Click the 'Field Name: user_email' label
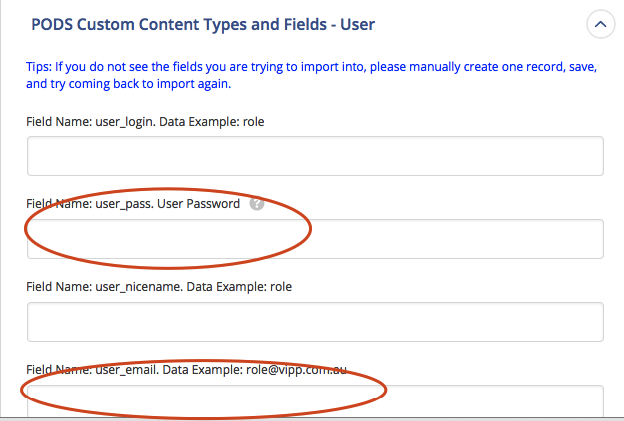This screenshot has height=421, width=624. pos(186,370)
